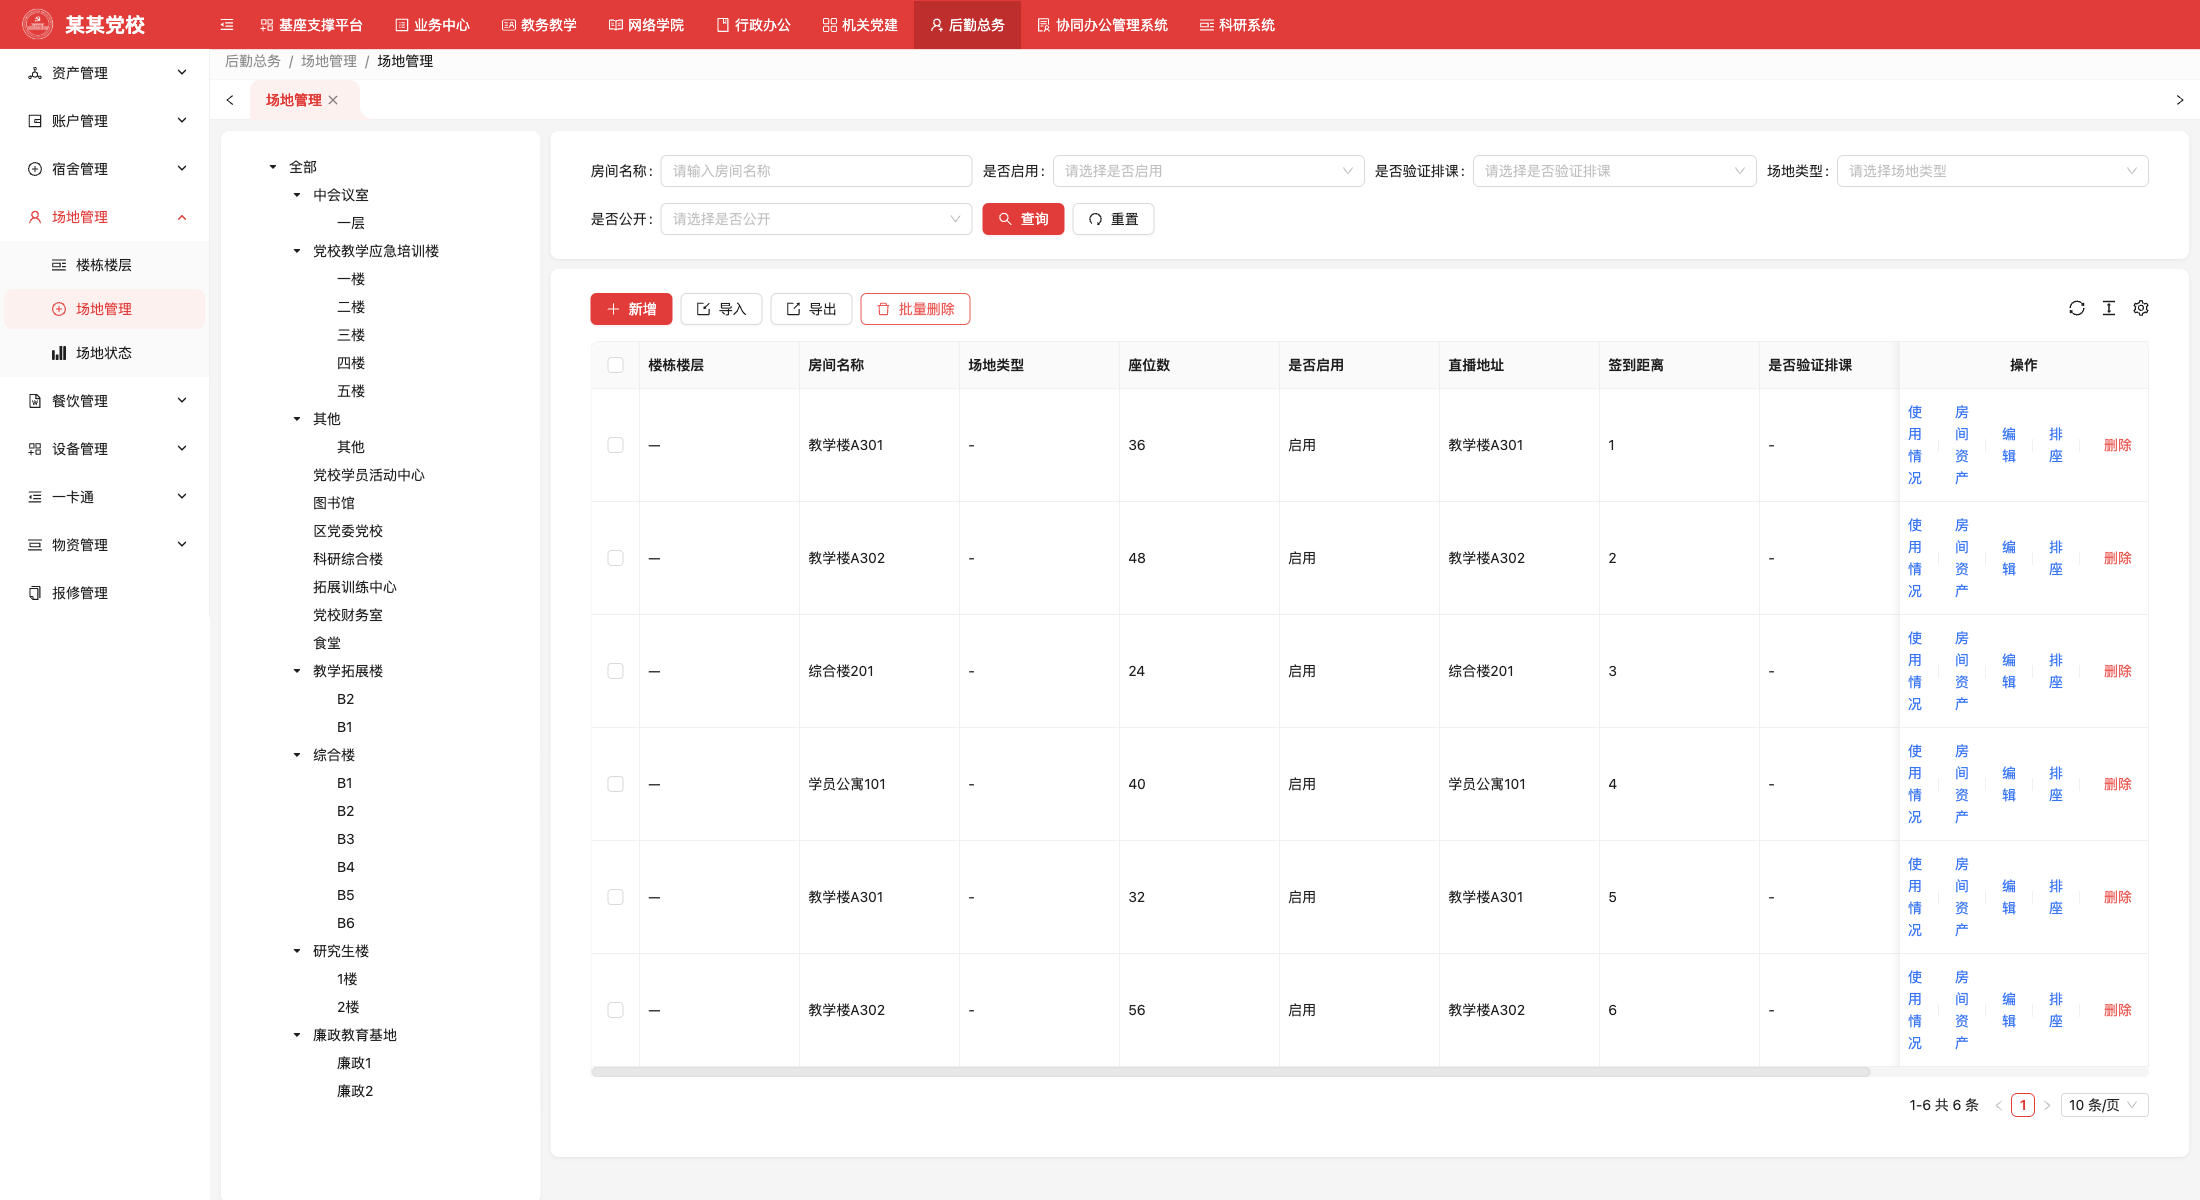Click the 重置 reset button

(x=1113, y=219)
